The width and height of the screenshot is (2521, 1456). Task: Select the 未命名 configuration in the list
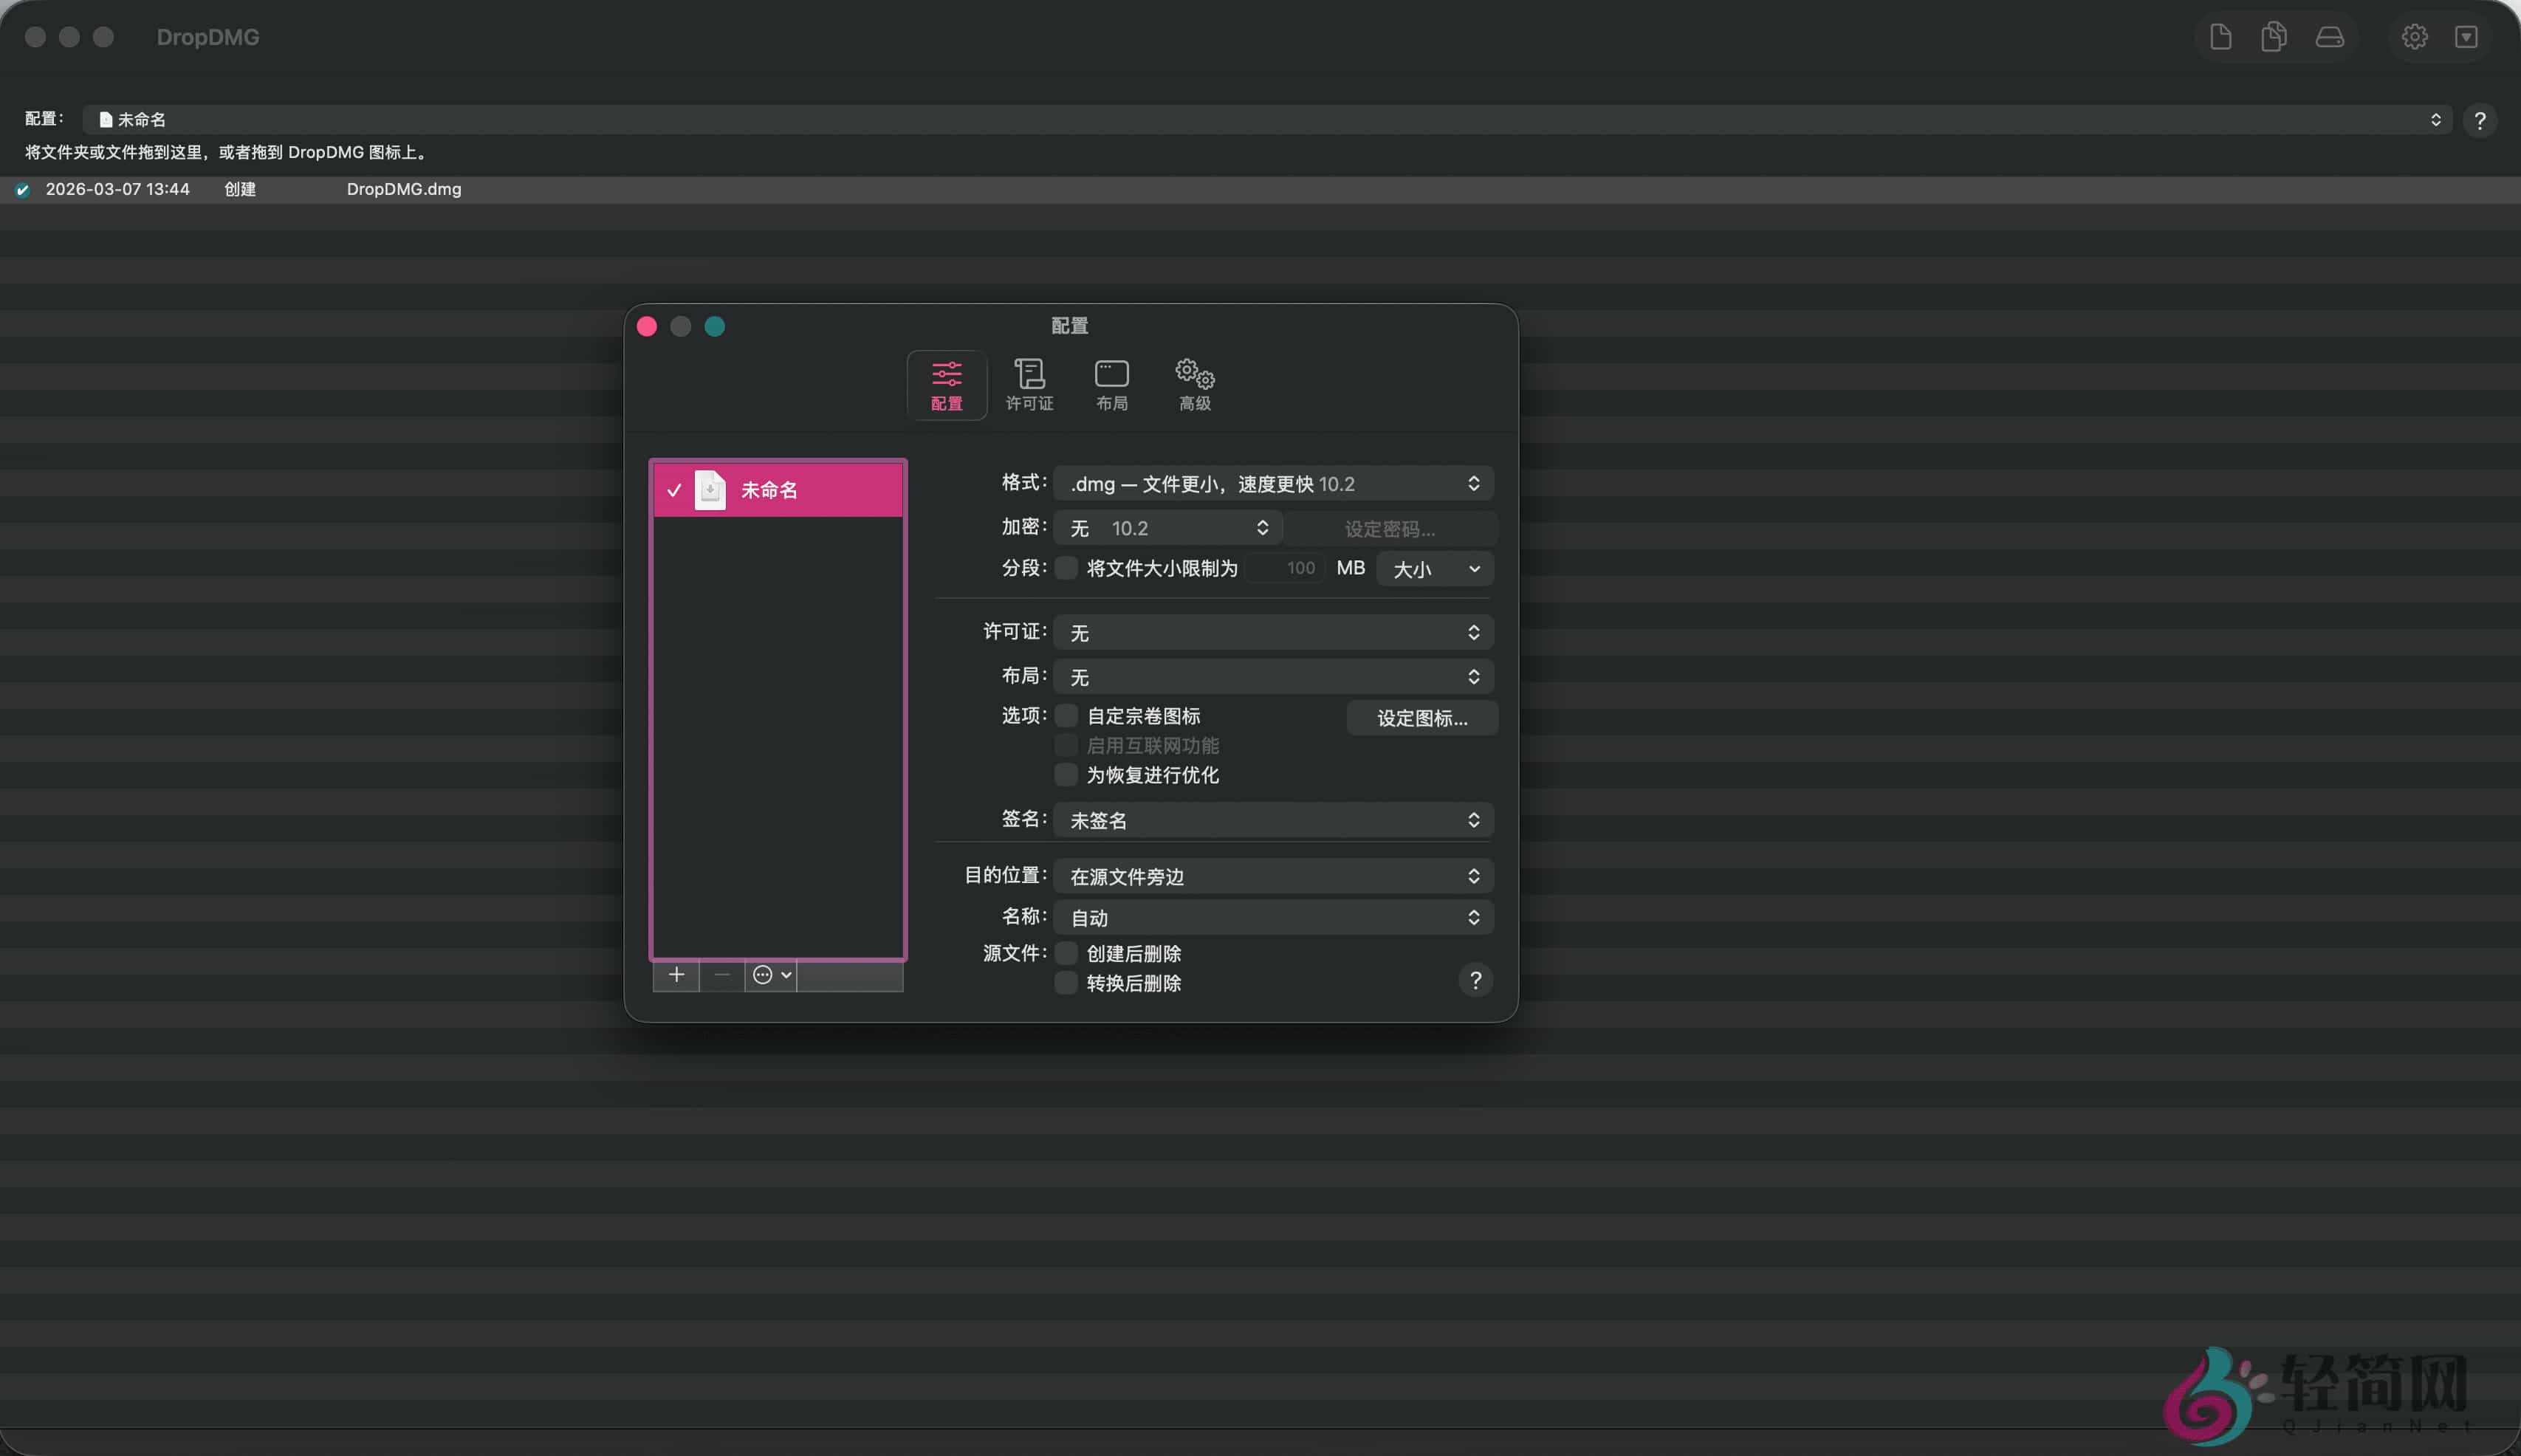(778, 489)
